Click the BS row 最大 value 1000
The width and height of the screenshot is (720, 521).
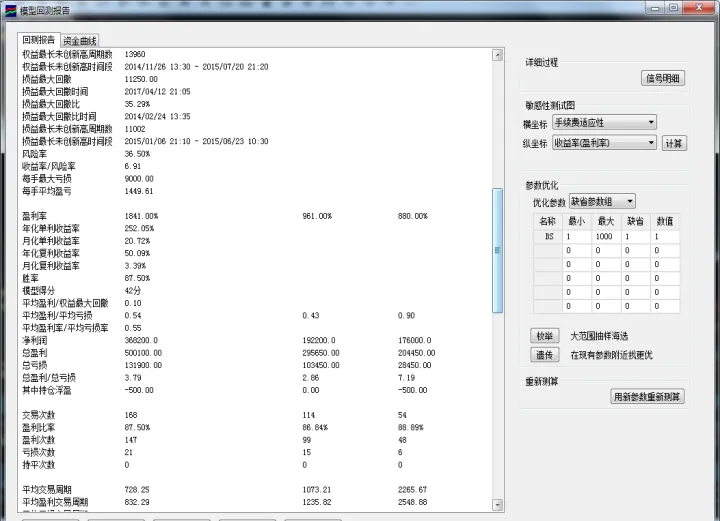pyautogui.click(x=604, y=236)
